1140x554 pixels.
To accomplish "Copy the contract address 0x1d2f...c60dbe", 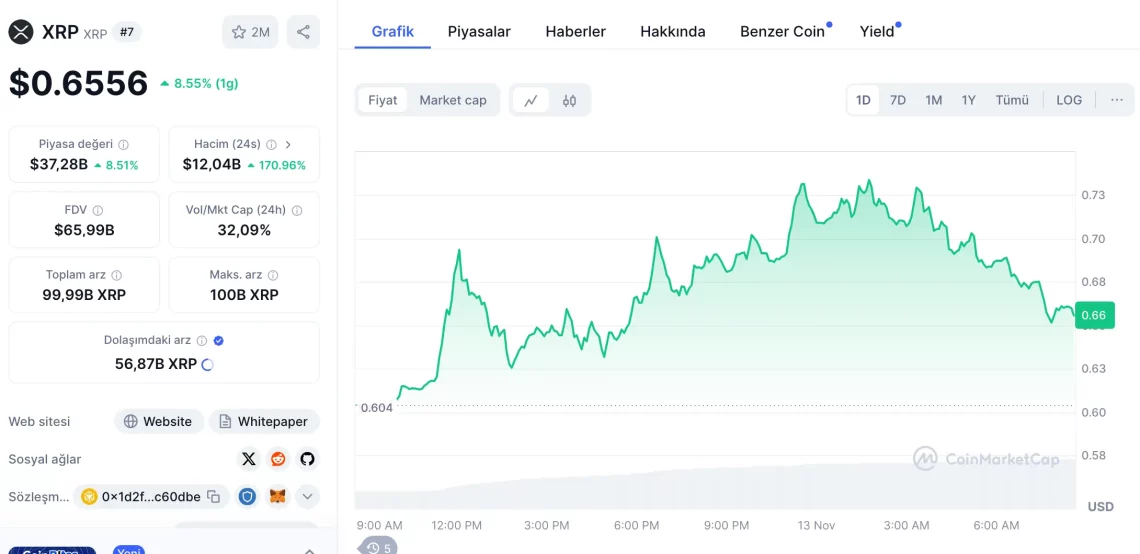I will pos(213,496).
